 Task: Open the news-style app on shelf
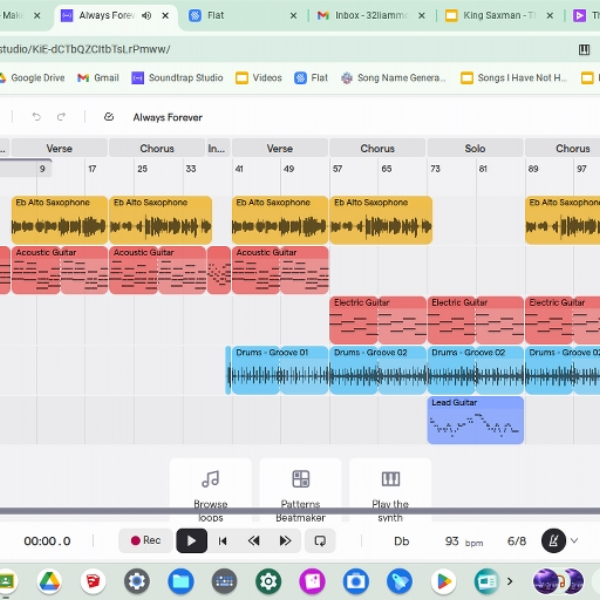coord(487,581)
